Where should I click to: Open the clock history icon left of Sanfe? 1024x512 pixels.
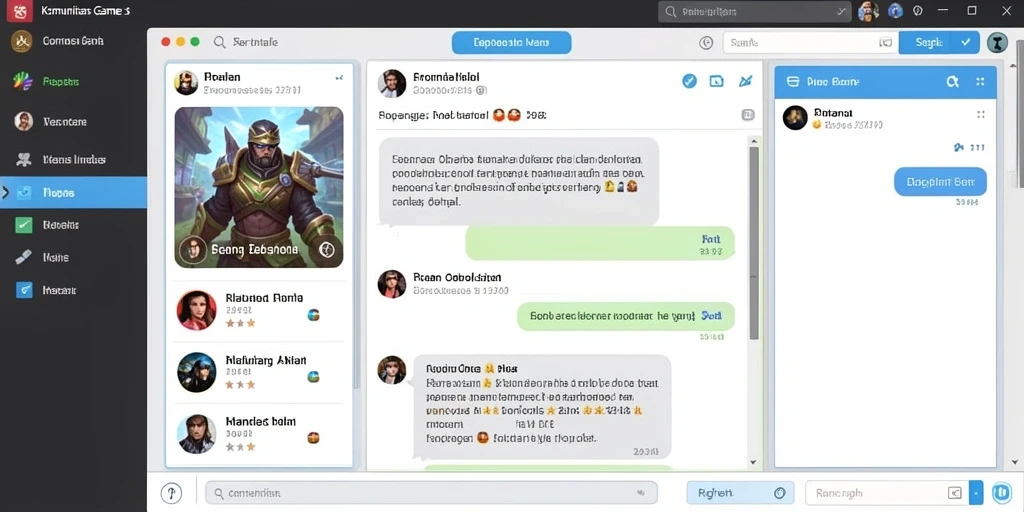tap(706, 42)
